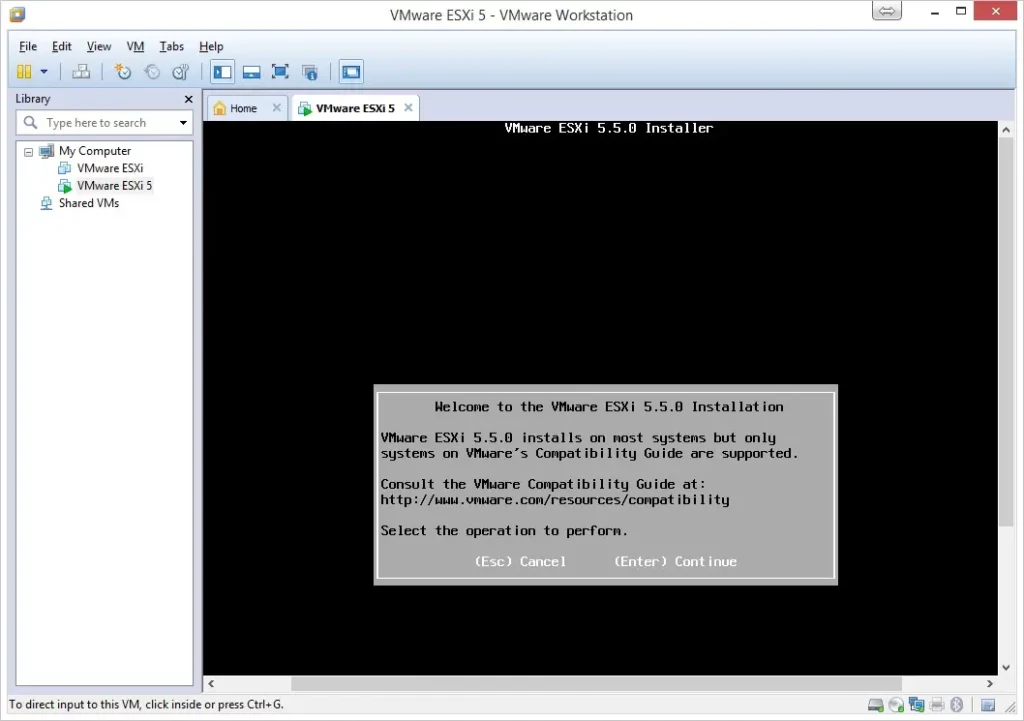Open the power options dropdown arrow
This screenshot has height=721, width=1024.
[x=44, y=72]
